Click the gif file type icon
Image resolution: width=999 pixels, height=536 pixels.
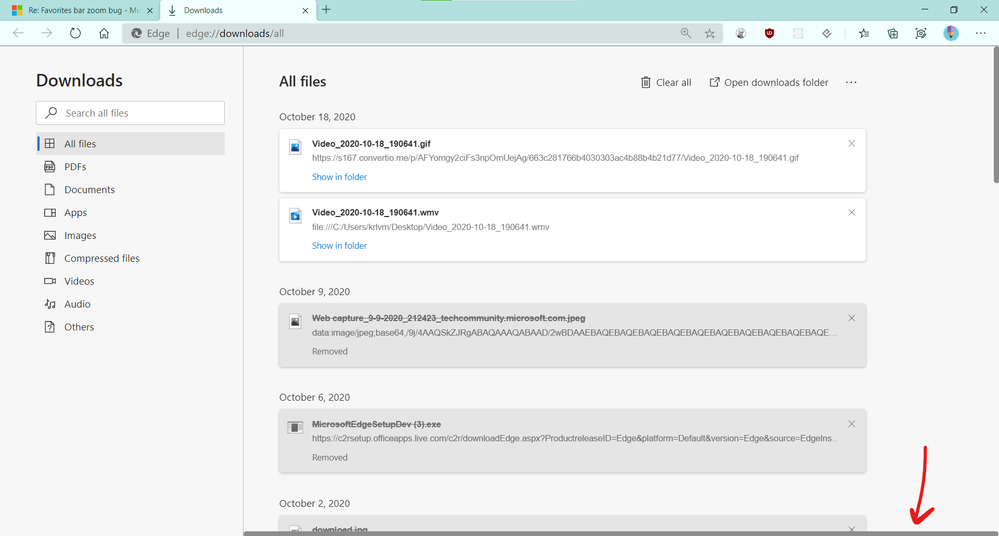pos(295,147)
